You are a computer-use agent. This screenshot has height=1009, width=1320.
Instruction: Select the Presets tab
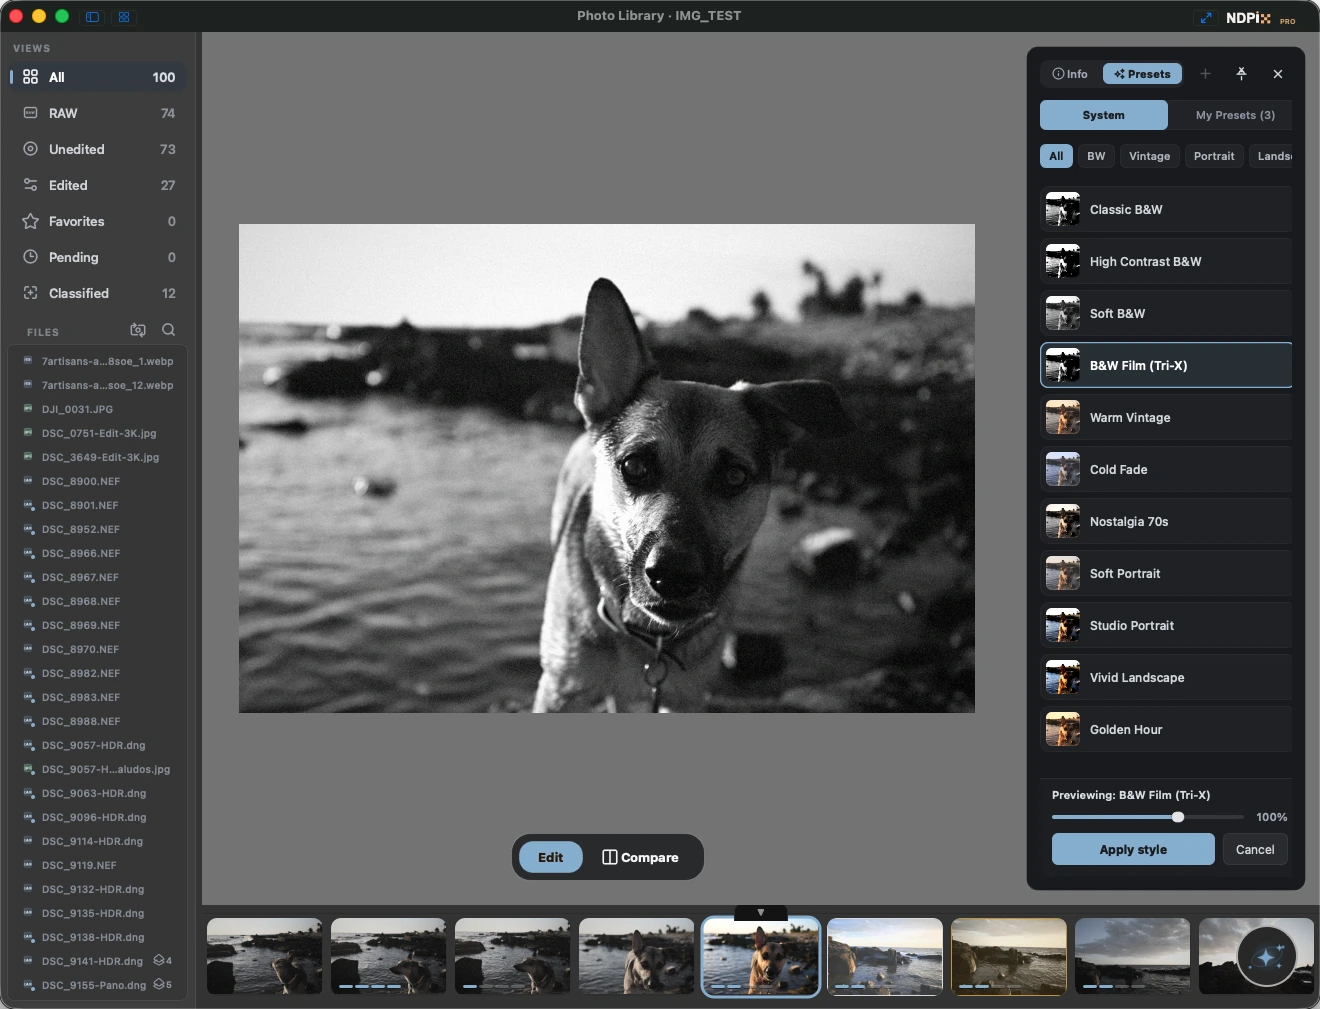click(1142, 74)
